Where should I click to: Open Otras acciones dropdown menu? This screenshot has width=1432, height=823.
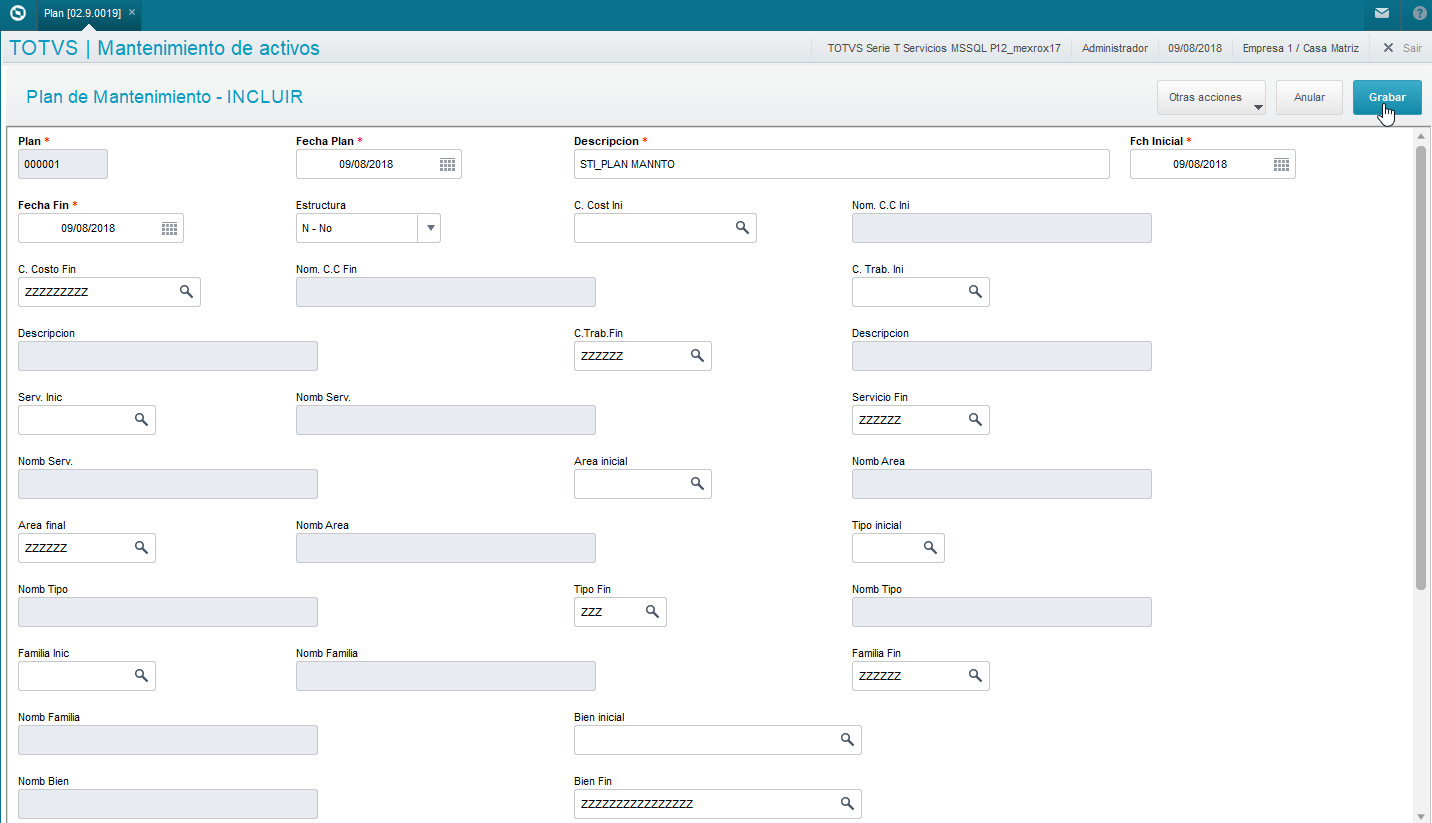1212,98
